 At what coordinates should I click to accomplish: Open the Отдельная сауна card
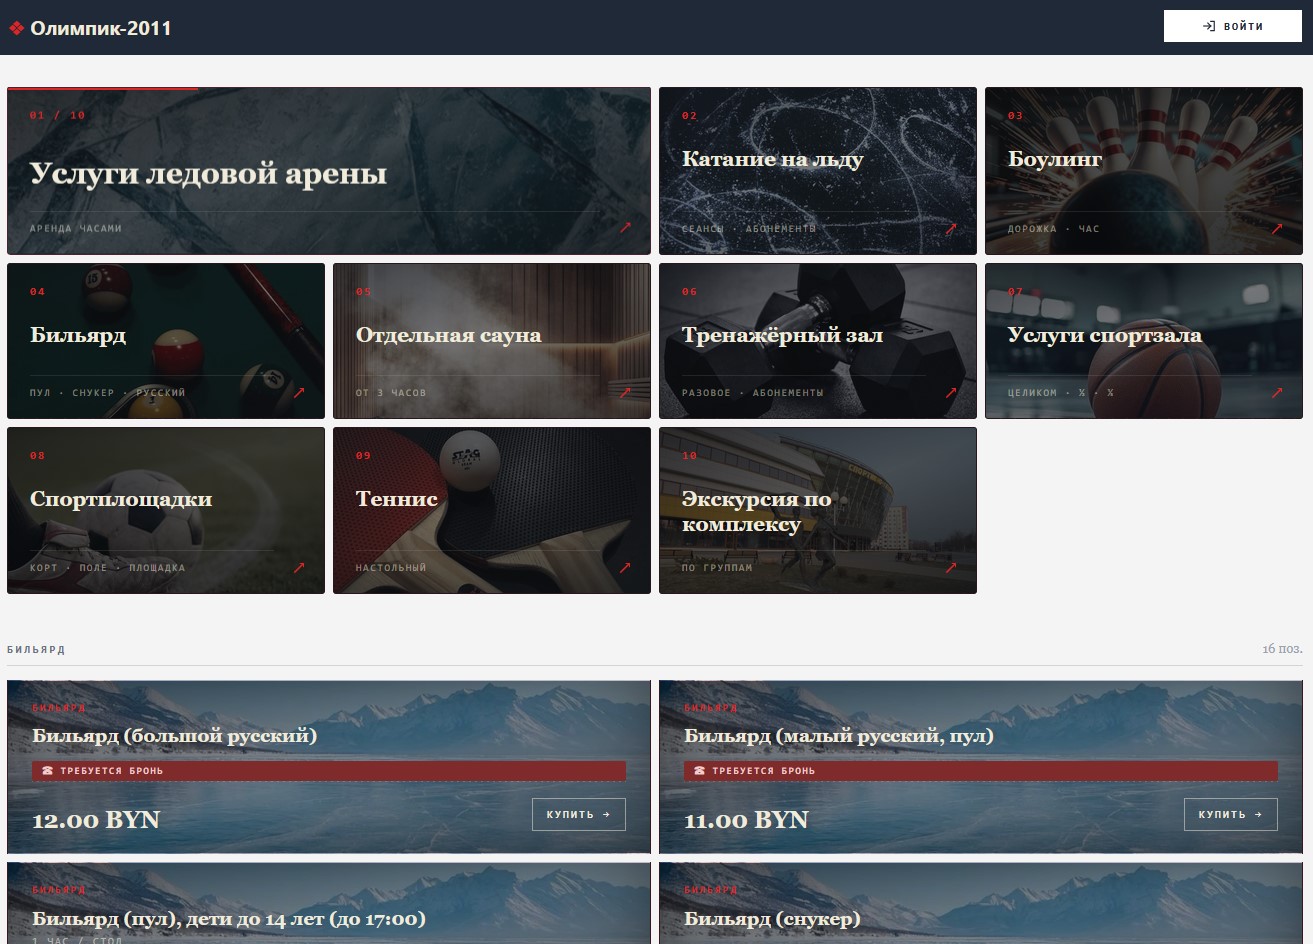[492, 341]
